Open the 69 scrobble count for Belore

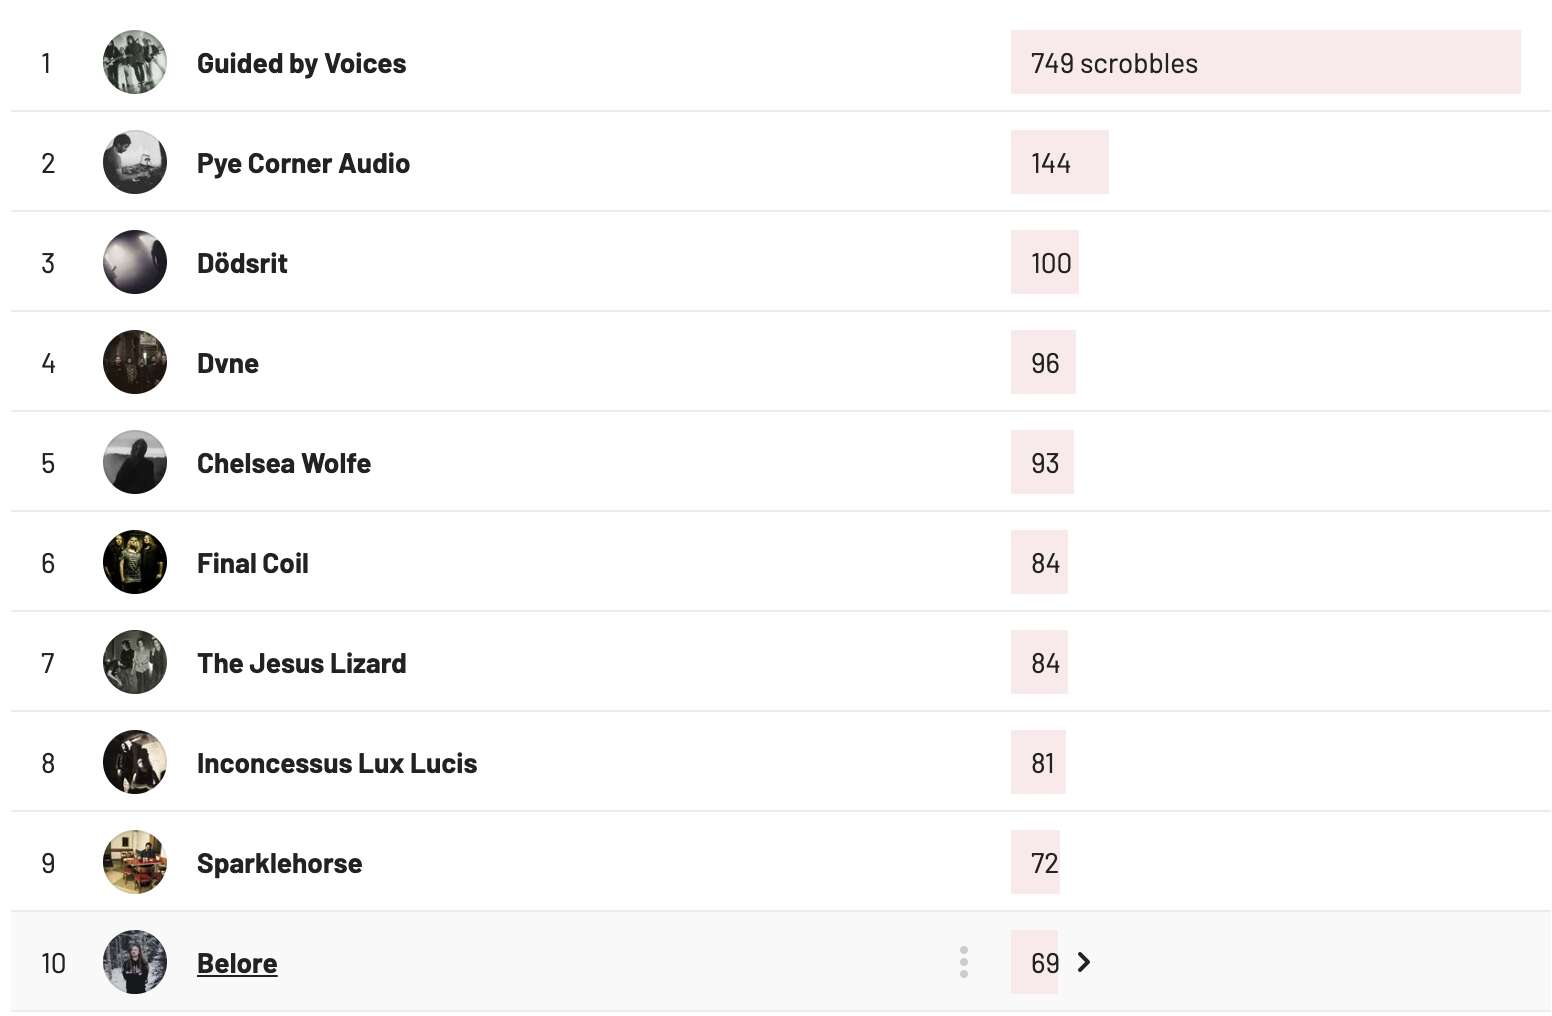1044,963
